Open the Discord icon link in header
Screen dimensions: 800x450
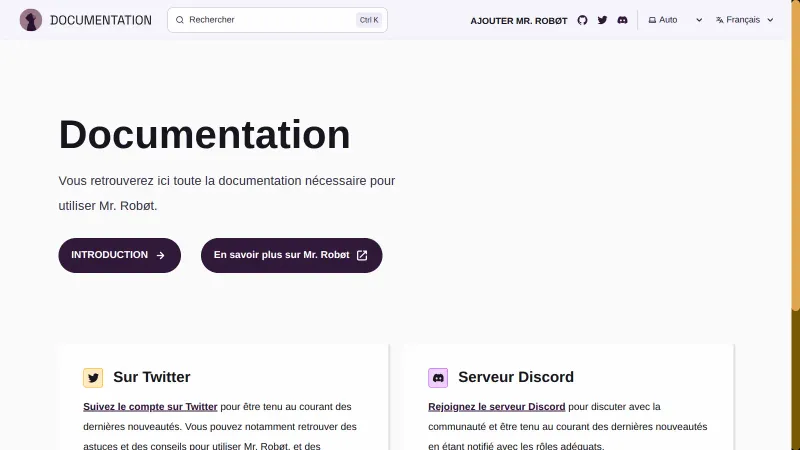(x=622, y=20)
